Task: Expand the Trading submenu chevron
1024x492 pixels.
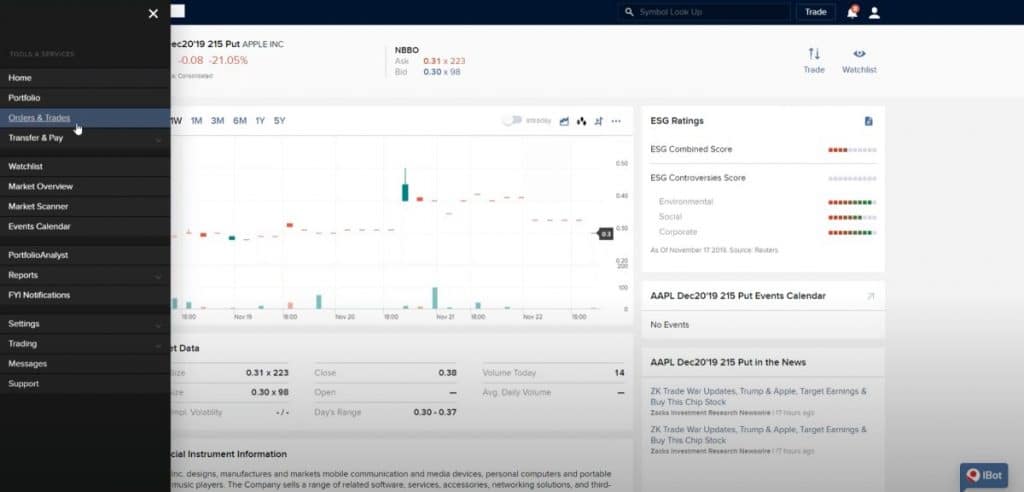Action: (158, 346)
